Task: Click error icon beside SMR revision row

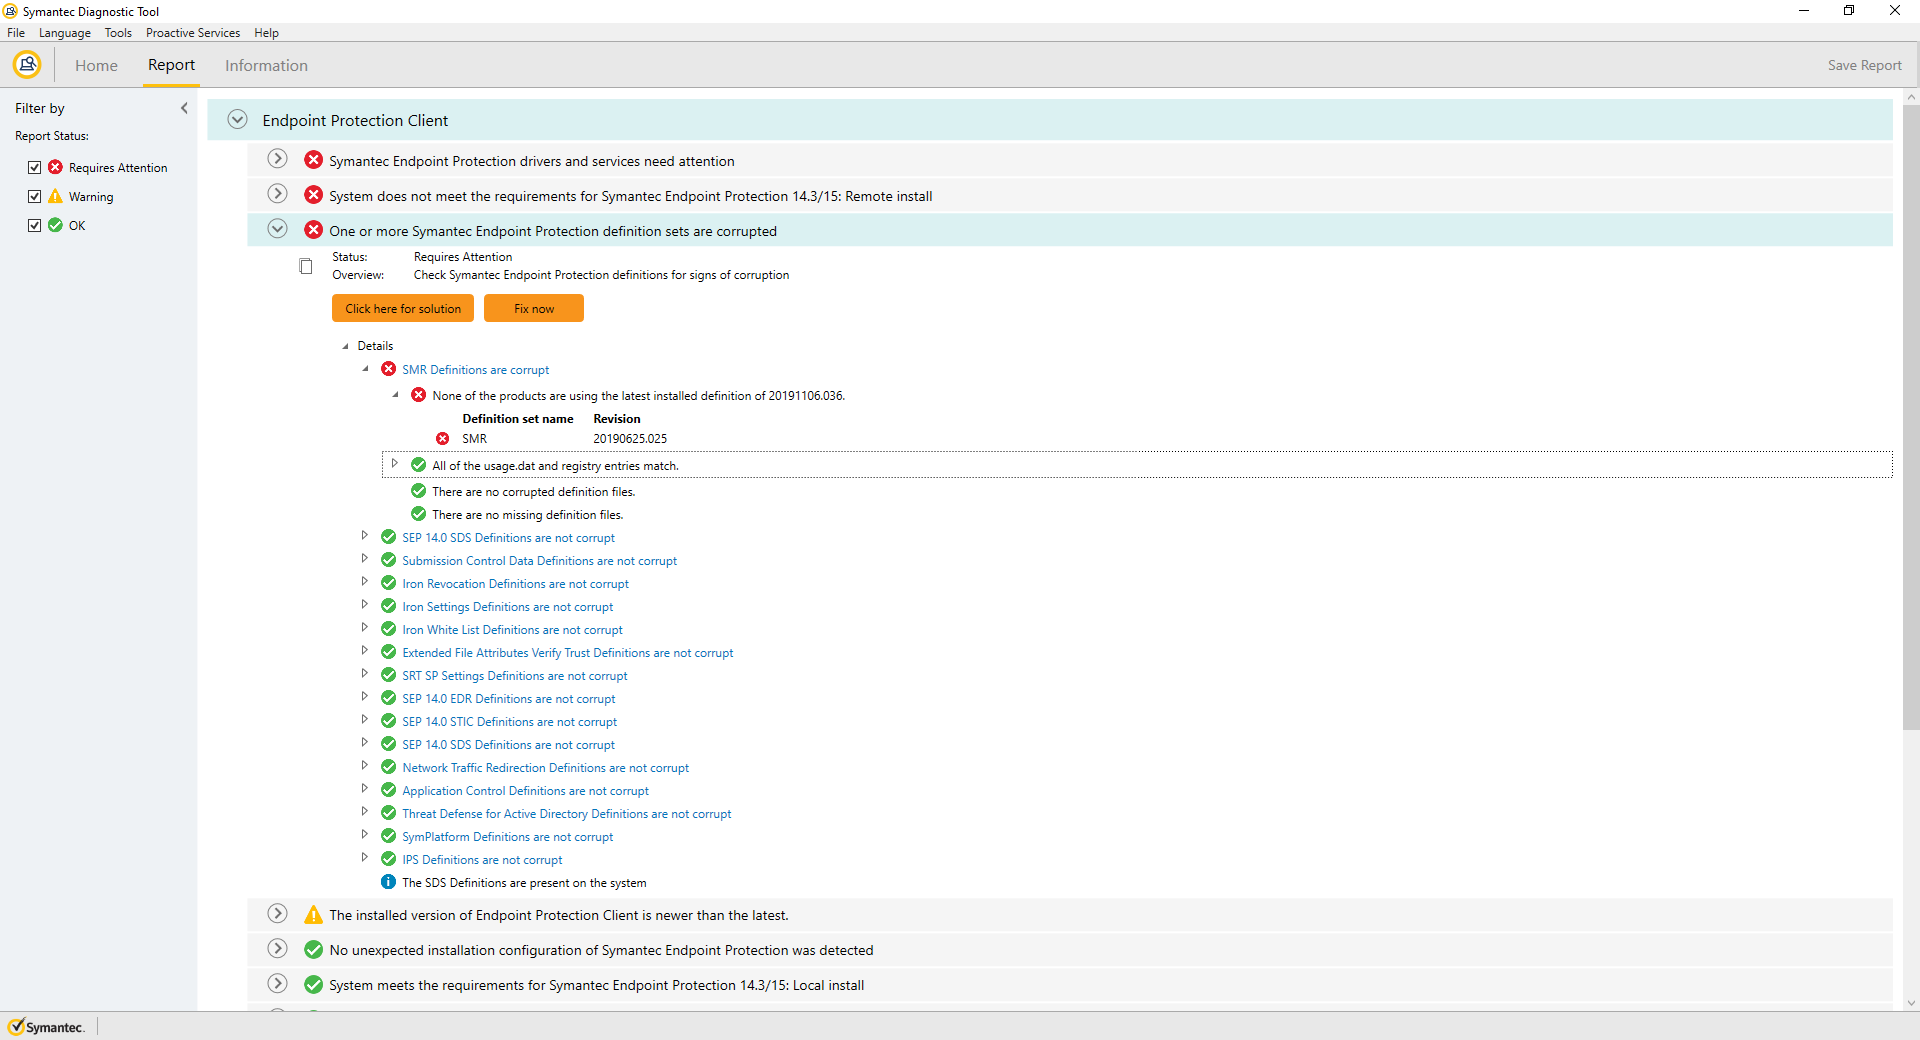Action: [x=442, y=438]
